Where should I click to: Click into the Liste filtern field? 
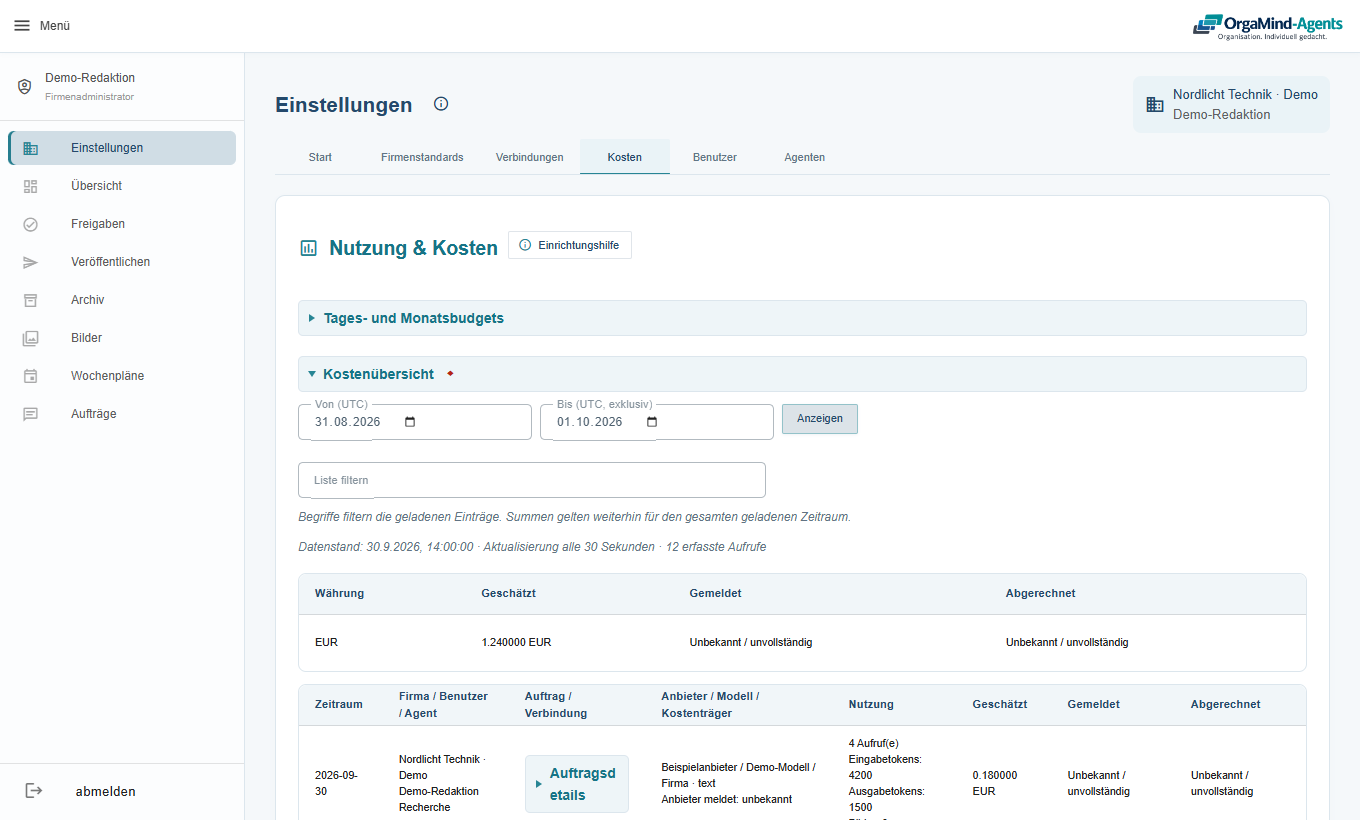click(532, 480)
